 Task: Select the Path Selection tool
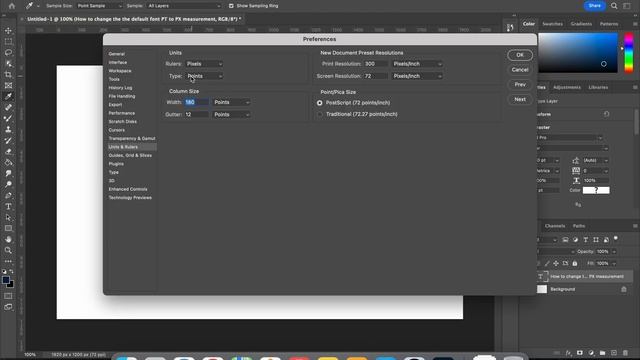click(x=8, y=218)
